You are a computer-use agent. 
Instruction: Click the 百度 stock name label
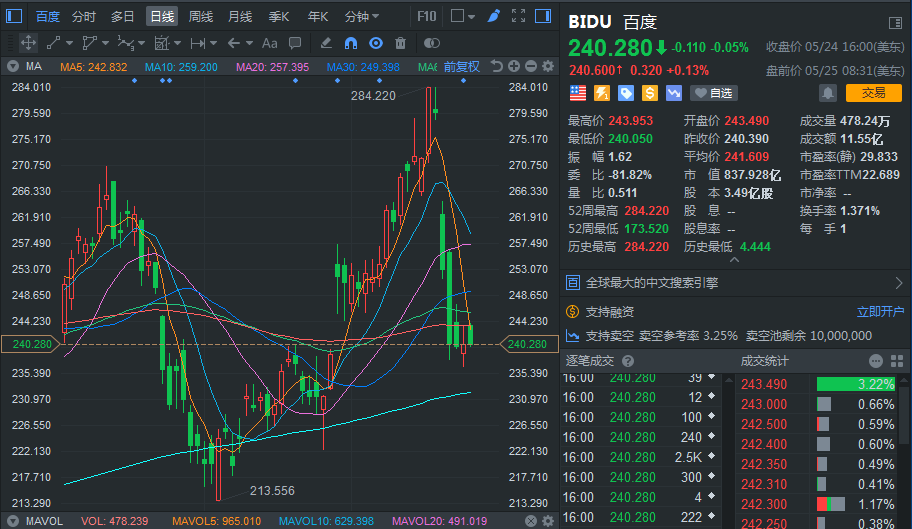(48, 16)
